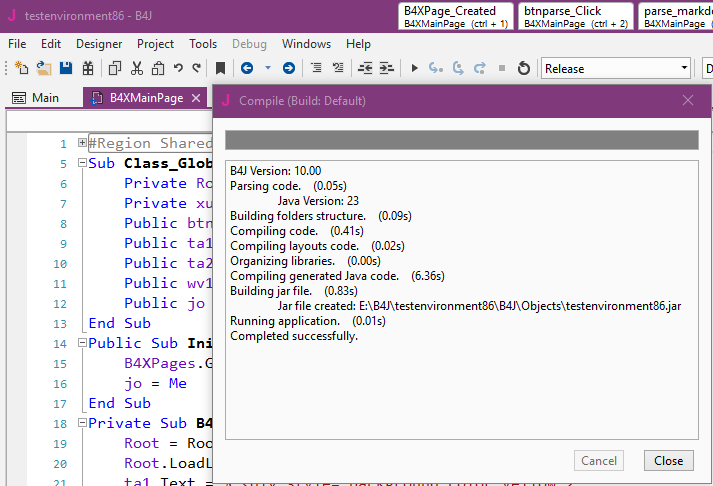Image resolution: width=713 pixels, height=486 pixels.
Task: Click the compile progress bar
Action: pos(462,140)
